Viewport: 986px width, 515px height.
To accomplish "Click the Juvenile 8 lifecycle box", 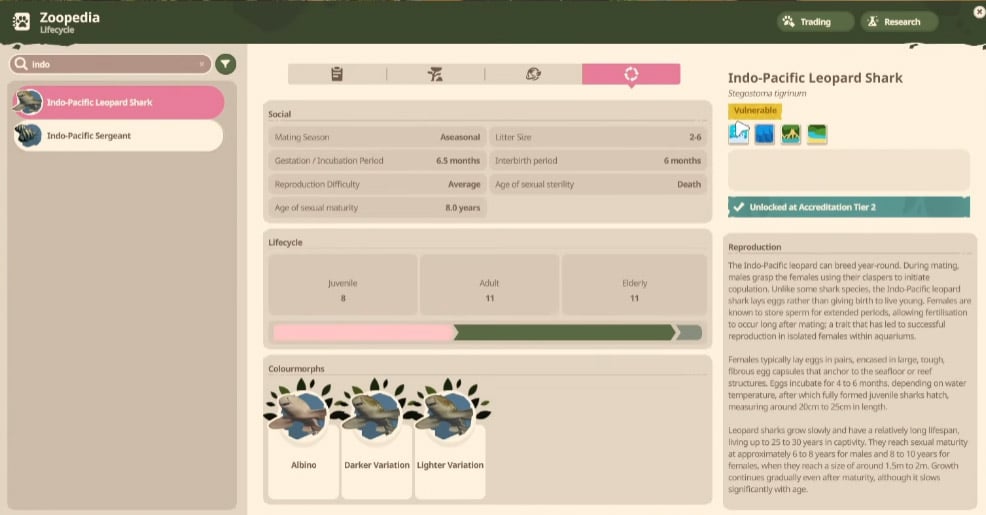I will pos(343,285).
